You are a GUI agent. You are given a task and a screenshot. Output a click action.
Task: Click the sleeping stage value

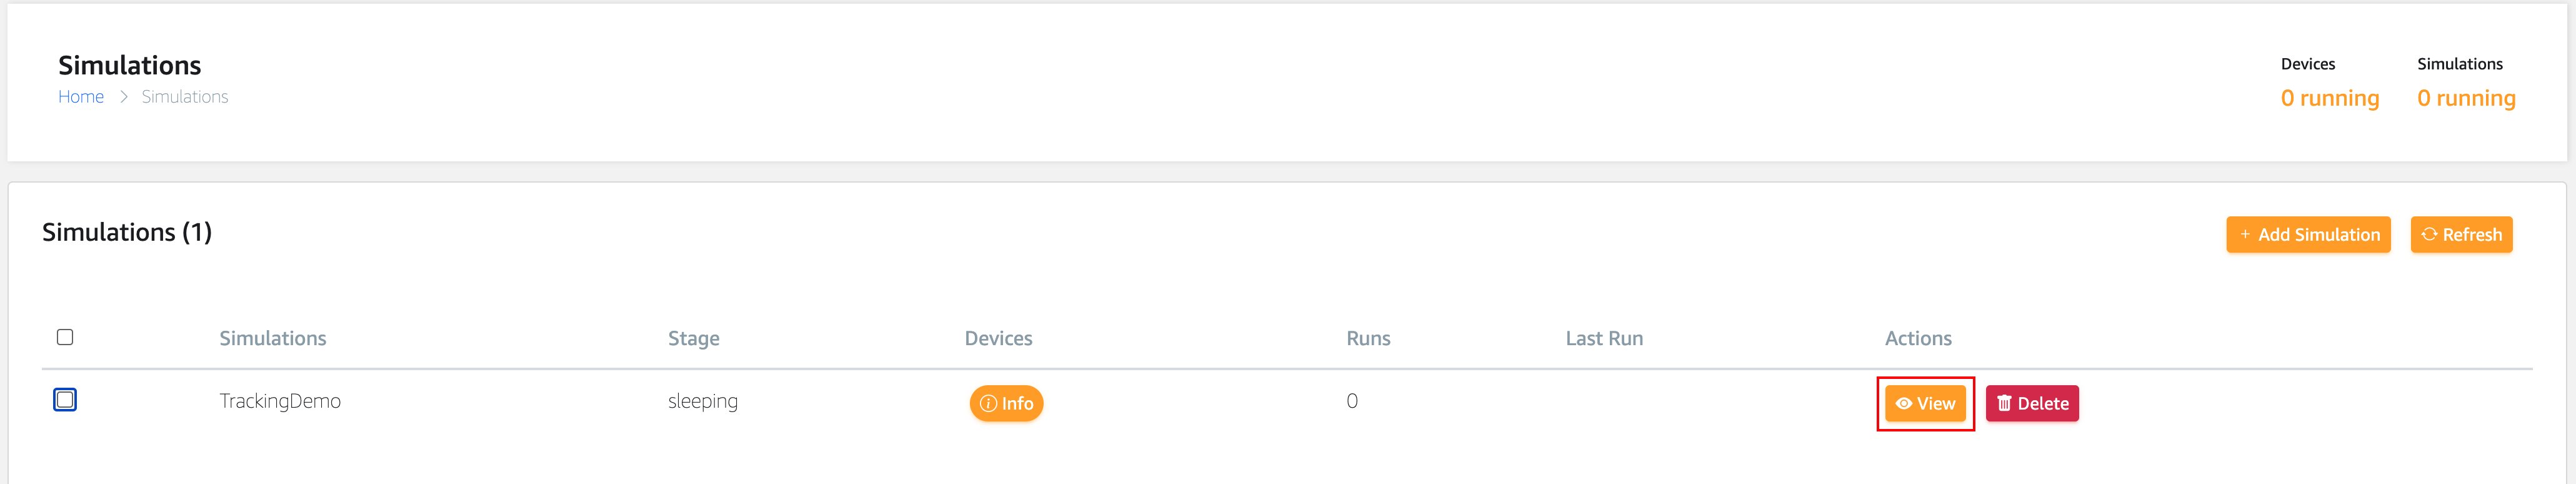click(703, 402)
